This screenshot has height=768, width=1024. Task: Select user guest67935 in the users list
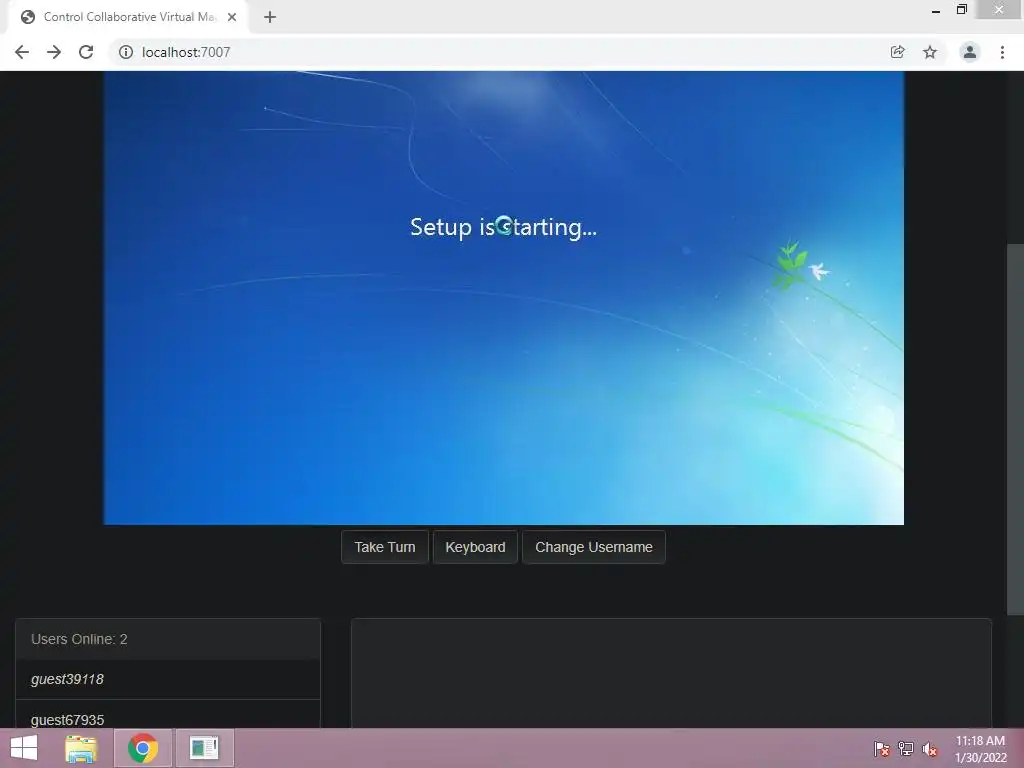(168, 714)
